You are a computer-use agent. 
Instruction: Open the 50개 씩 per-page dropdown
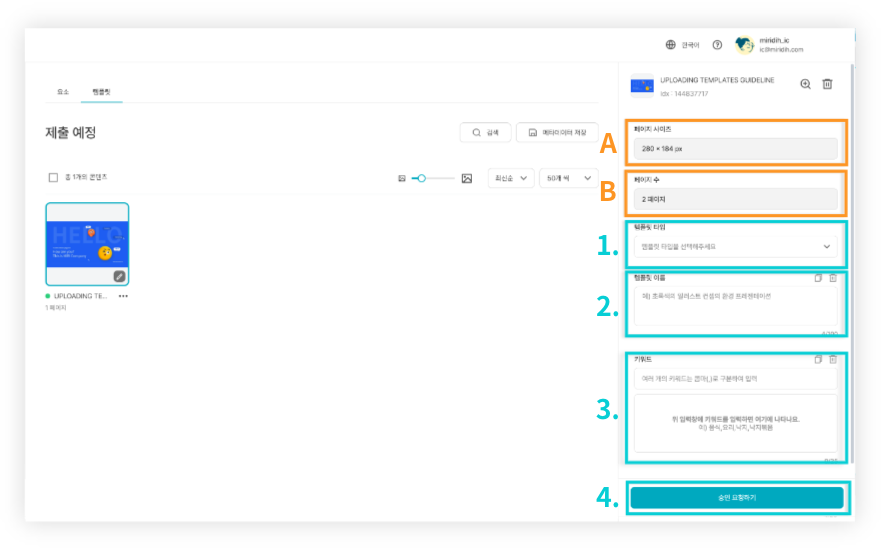click(x=566, y=178)
